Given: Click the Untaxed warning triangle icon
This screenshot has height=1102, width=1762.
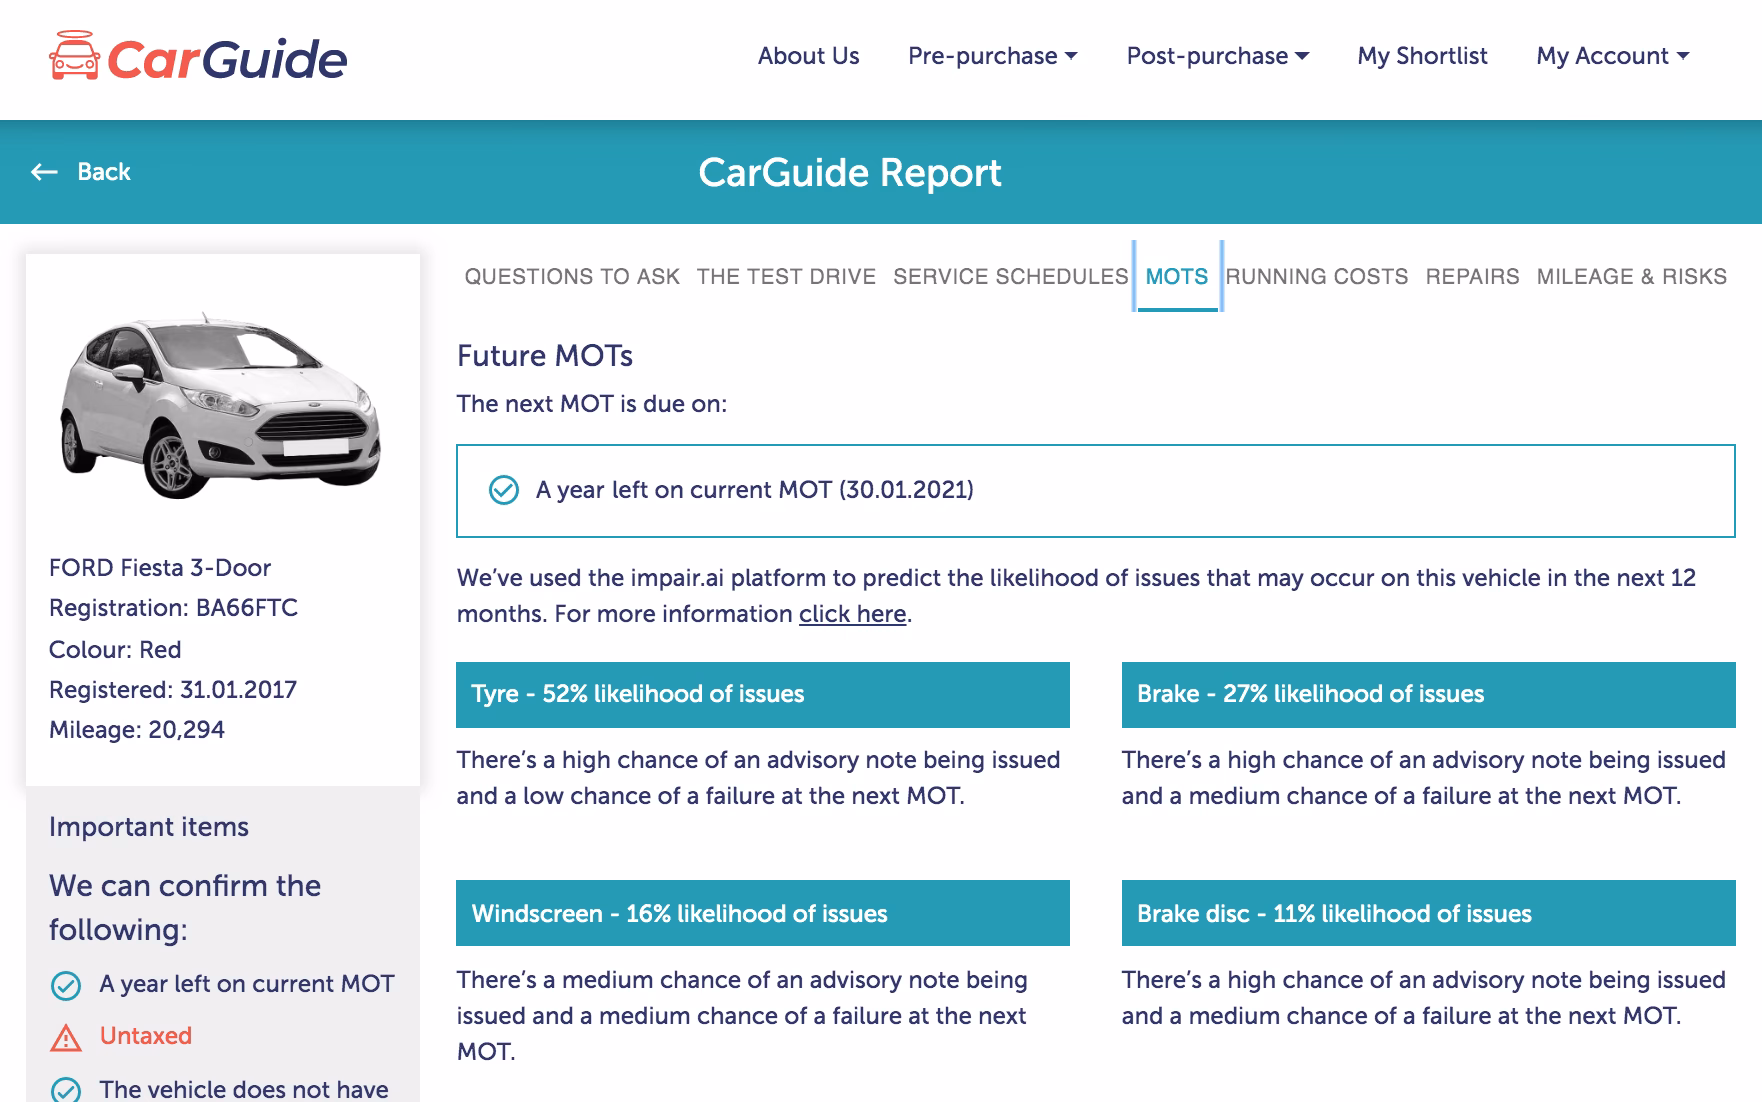Looking at the screenshot, I should click(66, 1037).
